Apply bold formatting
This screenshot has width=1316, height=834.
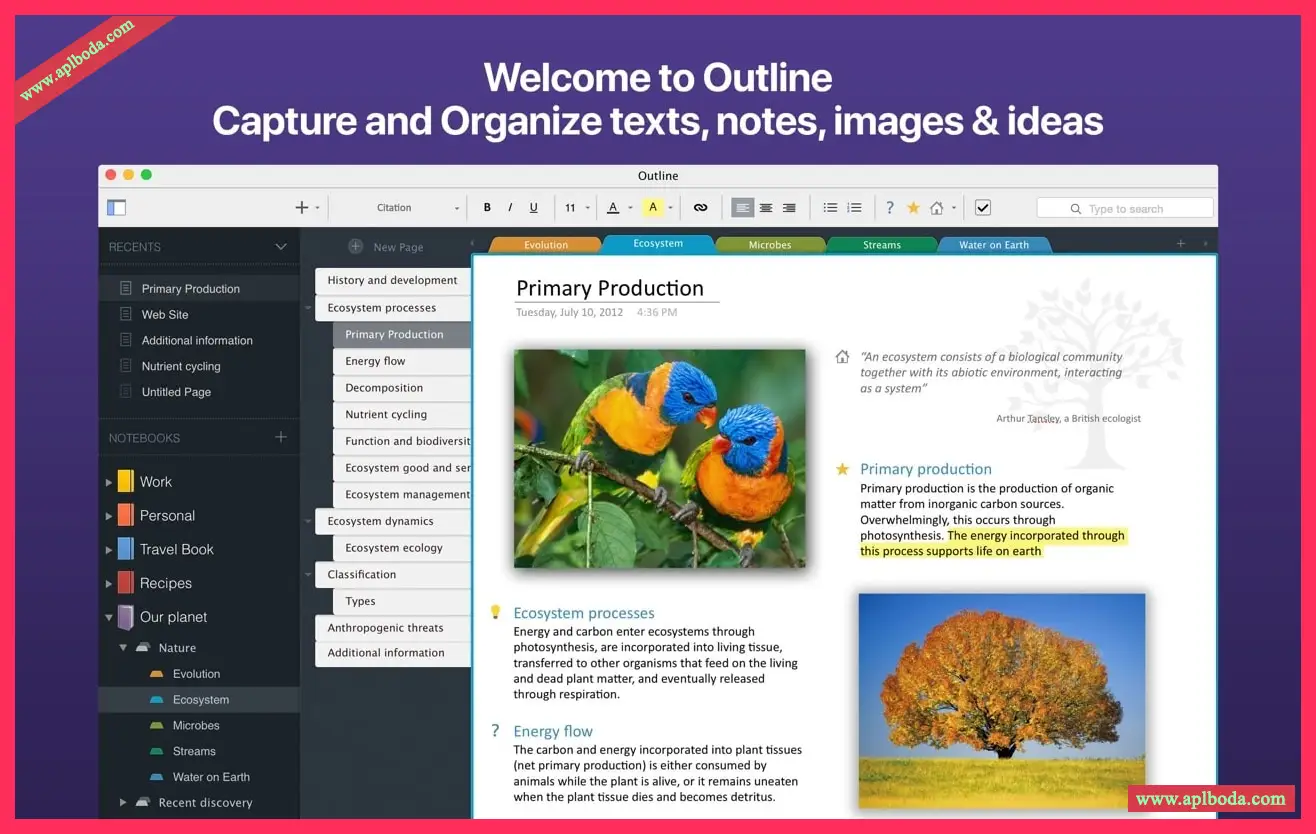[x=487, y=208]
